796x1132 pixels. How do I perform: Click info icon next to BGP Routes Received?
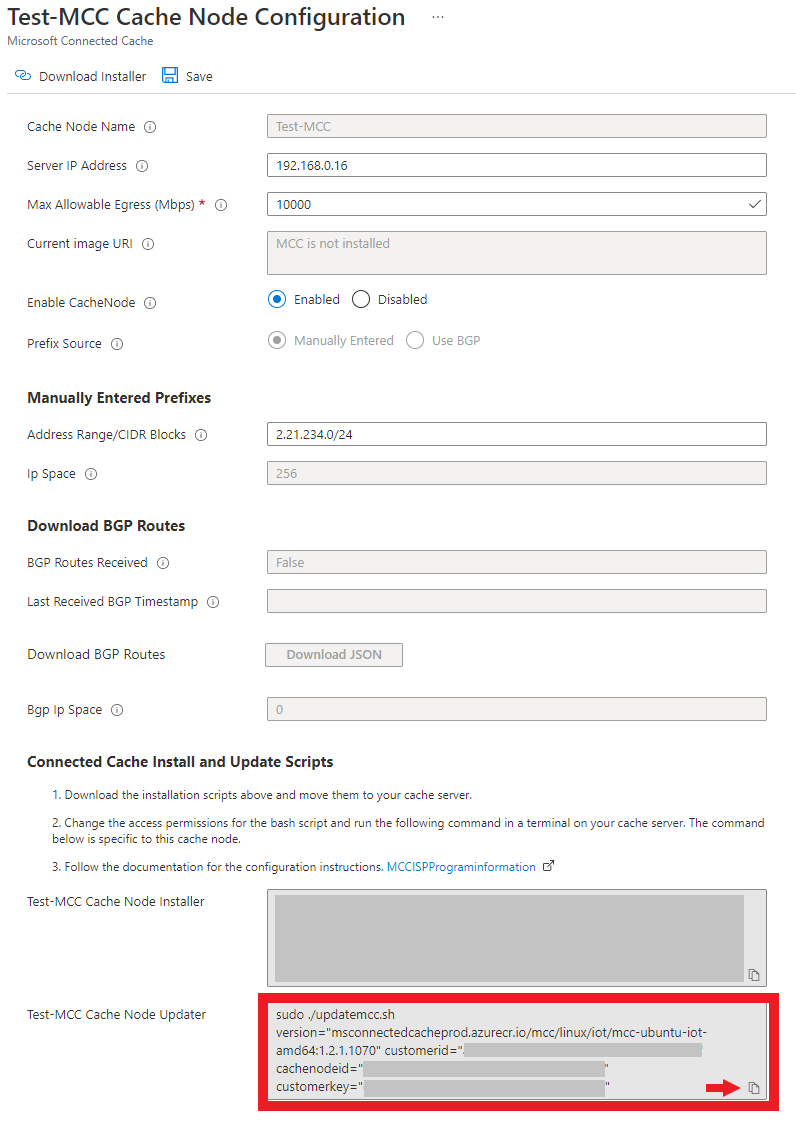(163, 563)
